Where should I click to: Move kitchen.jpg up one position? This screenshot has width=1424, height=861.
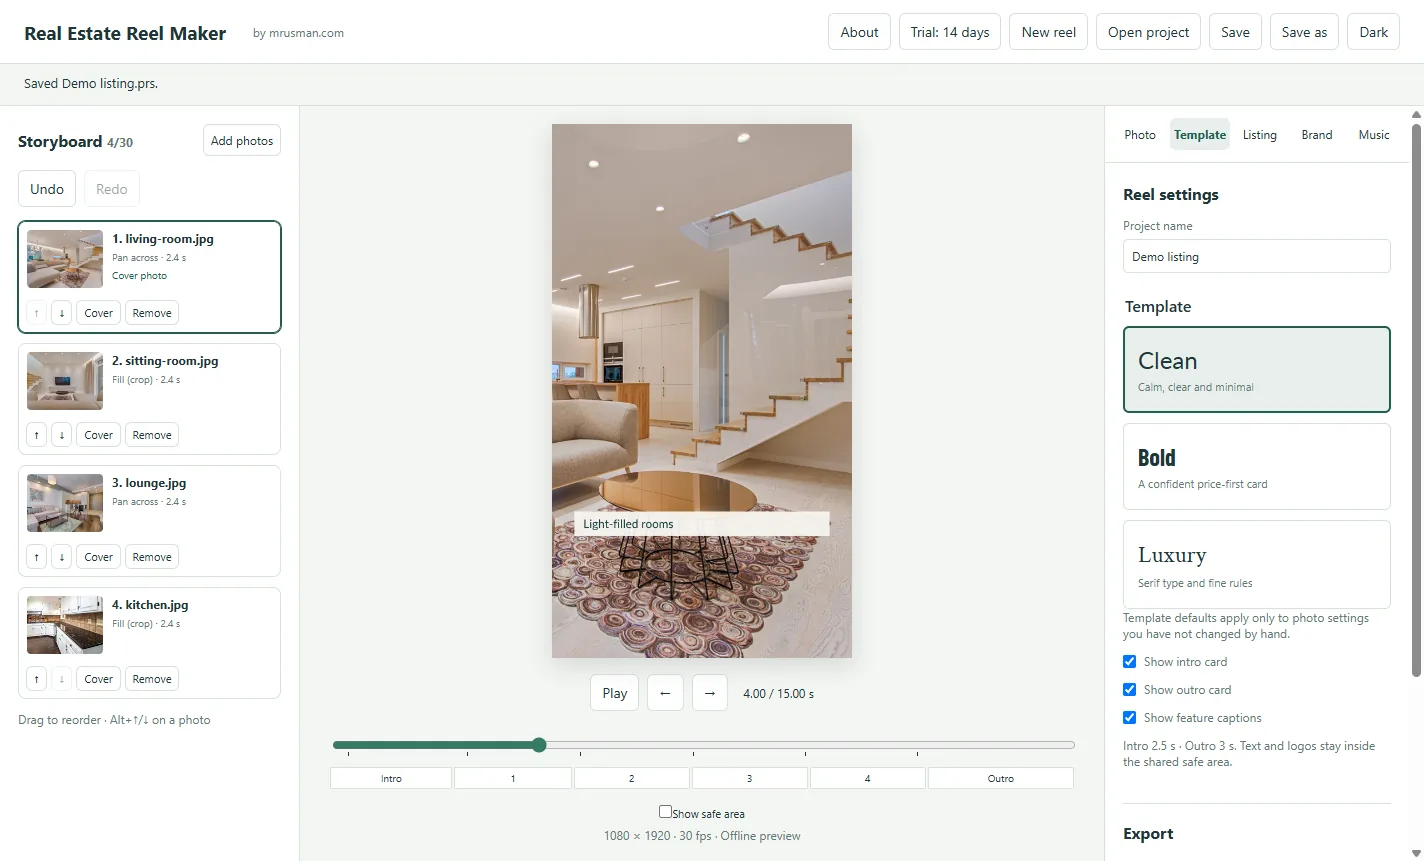(x=37, y=679)
